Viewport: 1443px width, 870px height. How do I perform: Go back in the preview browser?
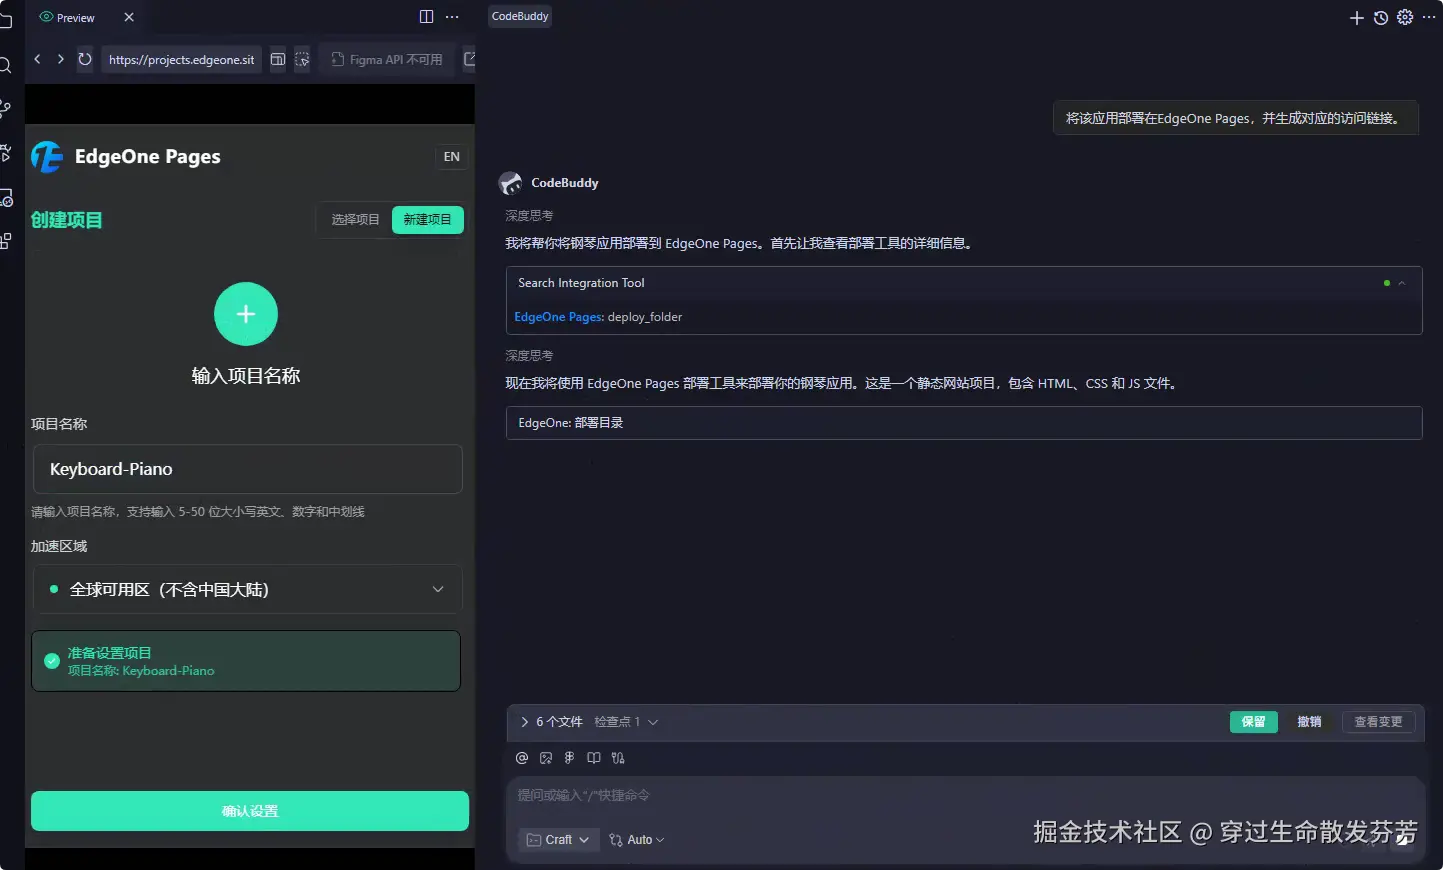[x=38, y=59]
